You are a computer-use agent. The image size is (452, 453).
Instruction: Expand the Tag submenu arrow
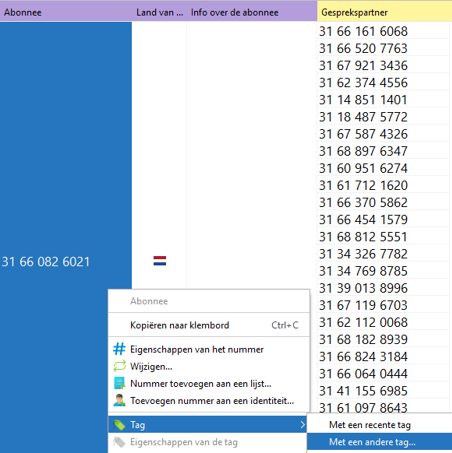(302, 425)
